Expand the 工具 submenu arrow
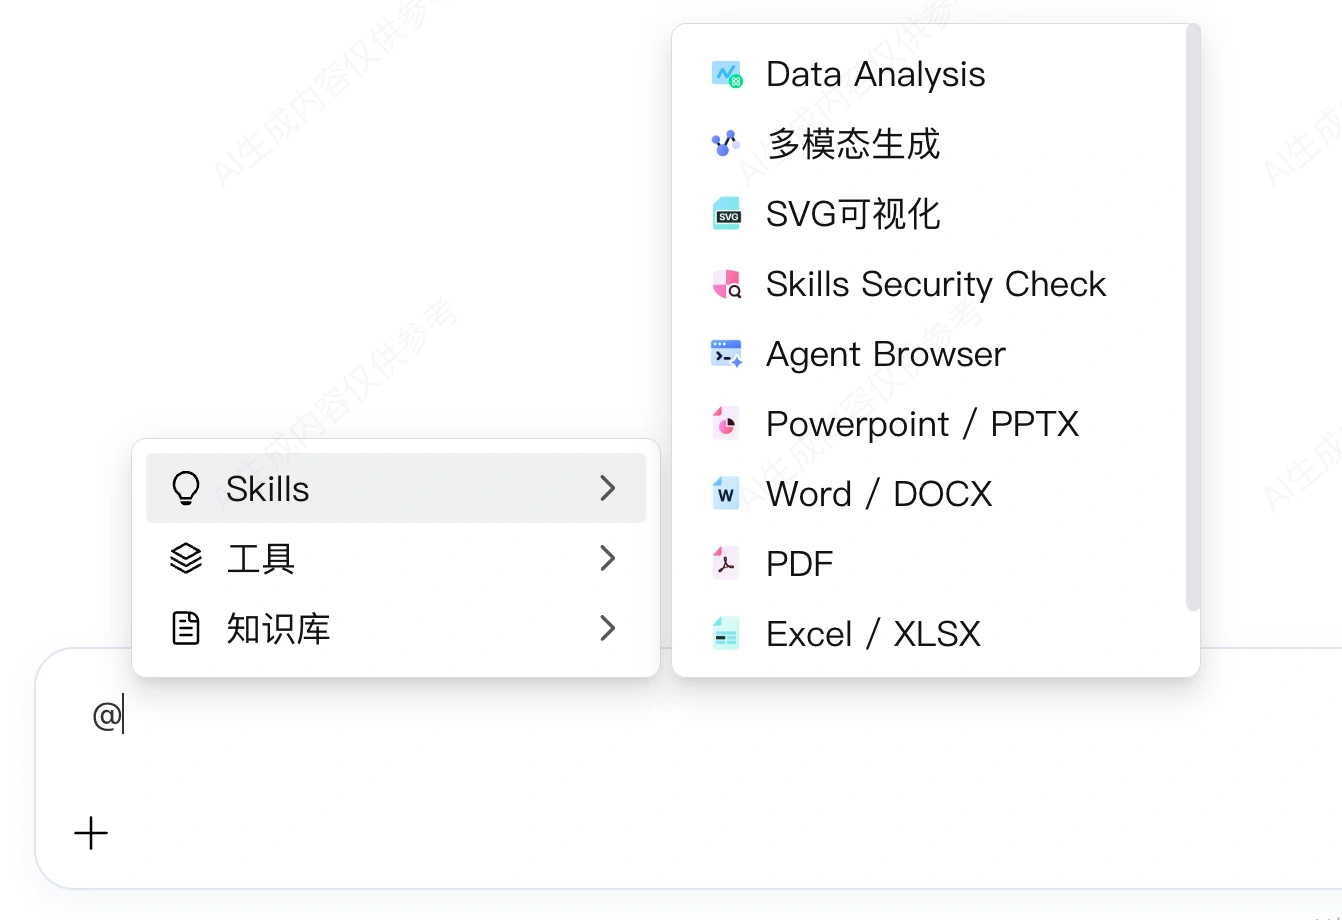This screenshot has height=920, width=1342. click(x=607, y=558)
